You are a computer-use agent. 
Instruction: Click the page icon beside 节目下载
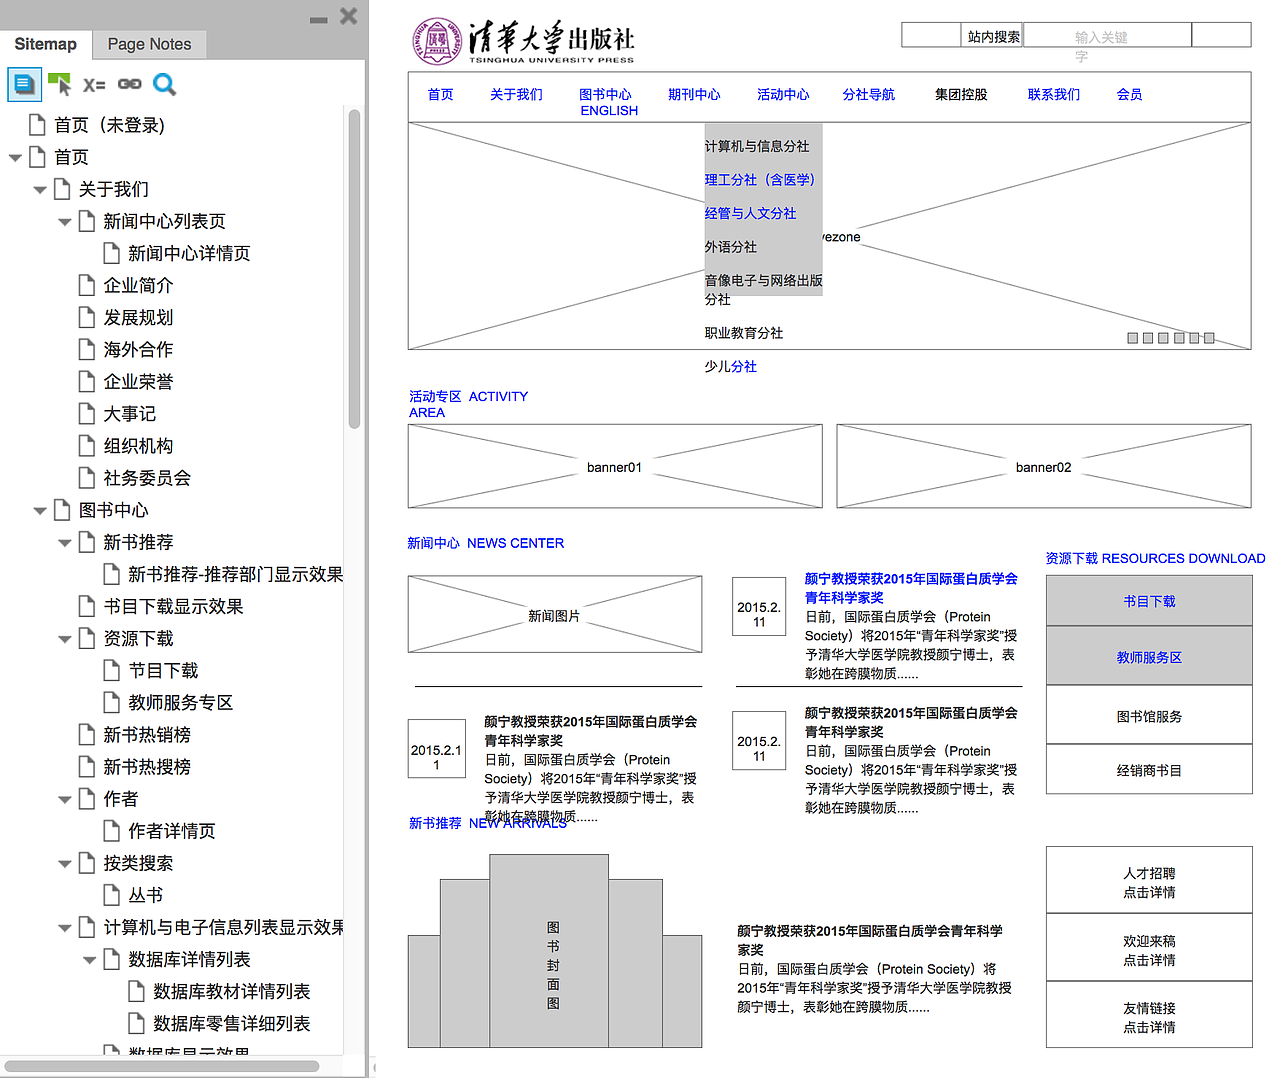(112, 671)
